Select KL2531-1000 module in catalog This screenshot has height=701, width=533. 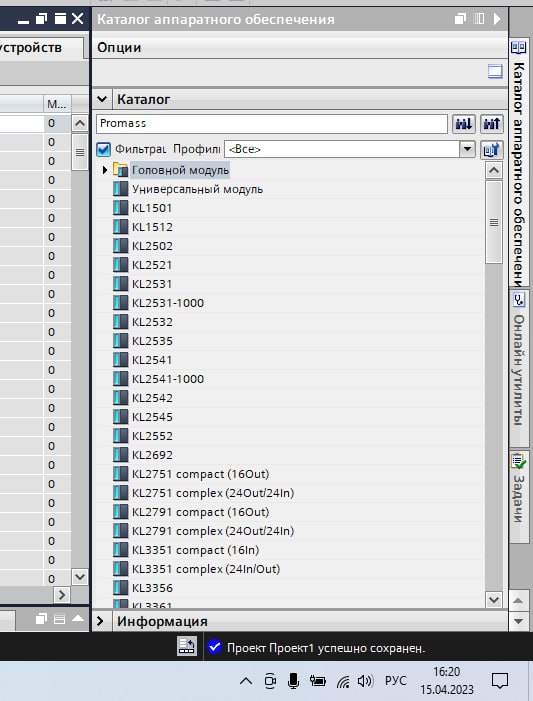[x=168, y=303]
